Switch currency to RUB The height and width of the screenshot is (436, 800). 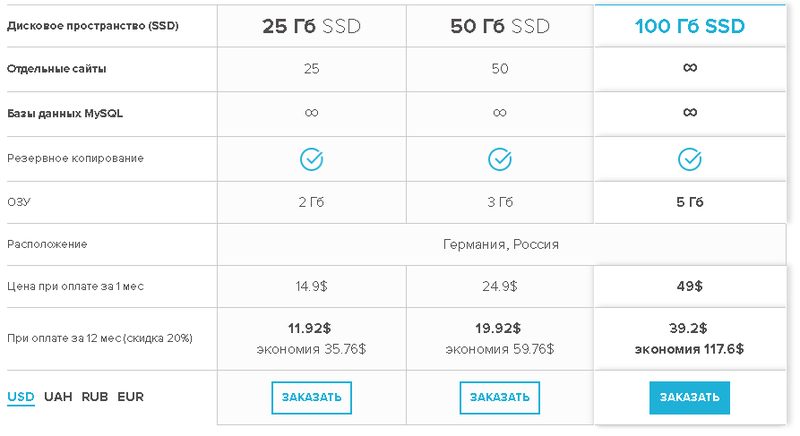[x=95, y=397]
